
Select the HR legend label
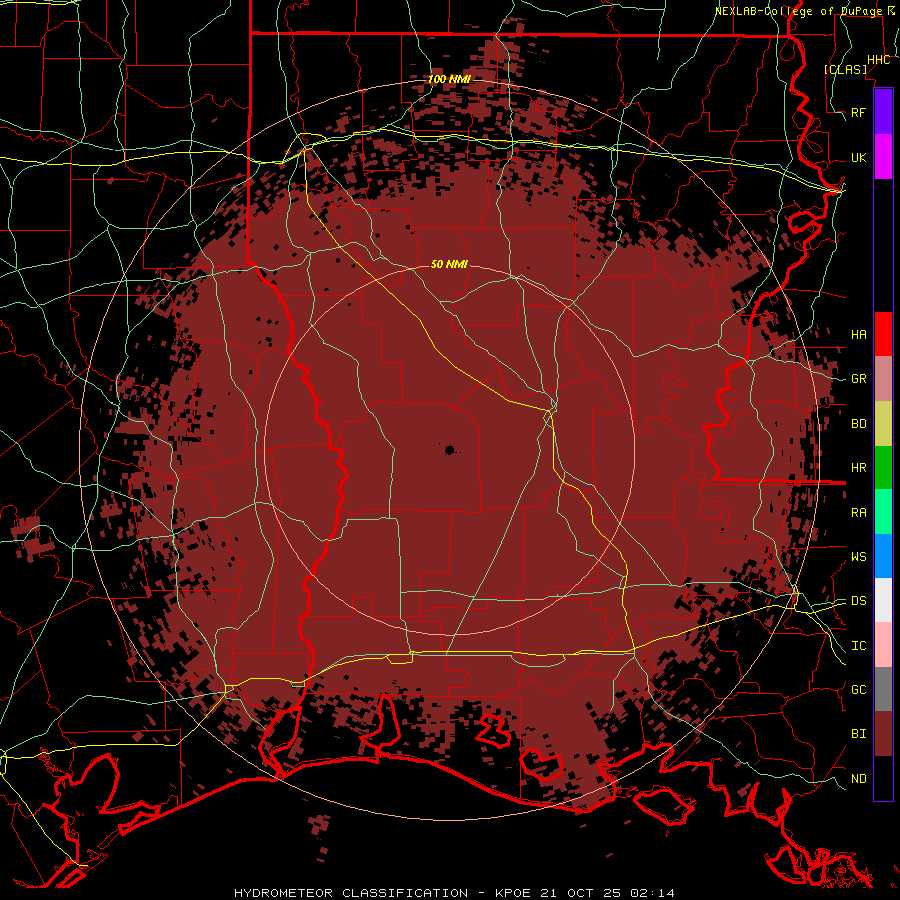coord(859,468)
